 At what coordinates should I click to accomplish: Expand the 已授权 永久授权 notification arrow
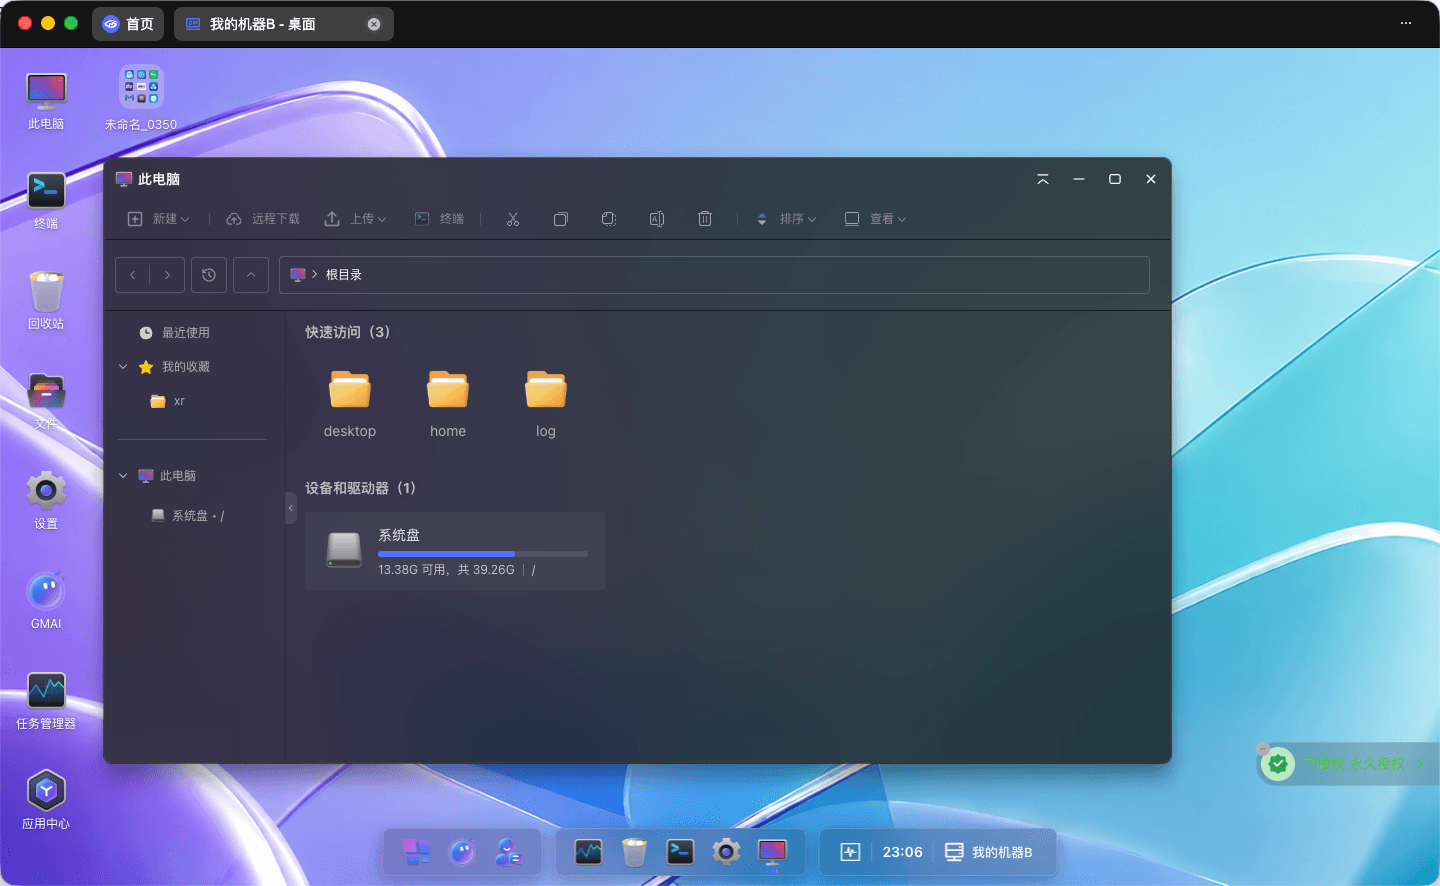(x=1420, y=764)
